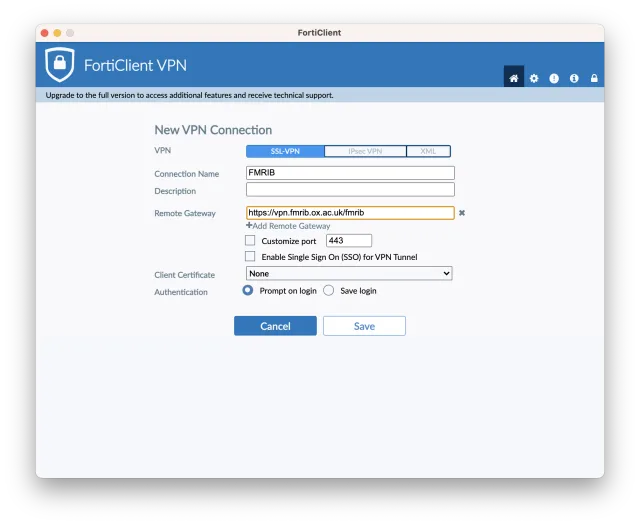The image size is (640, 525).
Task: Remove the remote gateway with X icon
Action: 462,213
